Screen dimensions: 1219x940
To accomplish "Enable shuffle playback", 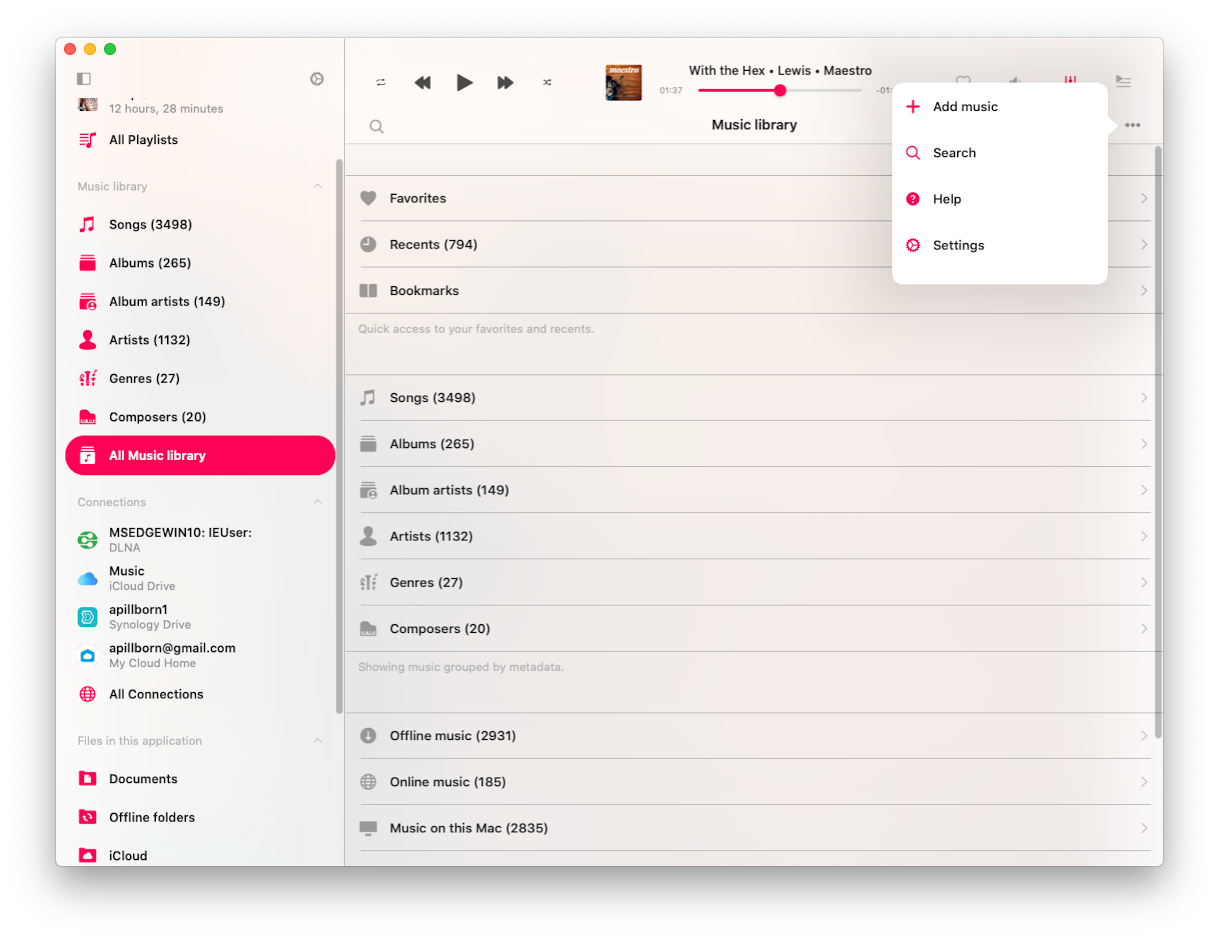I will tap(546, 82).
